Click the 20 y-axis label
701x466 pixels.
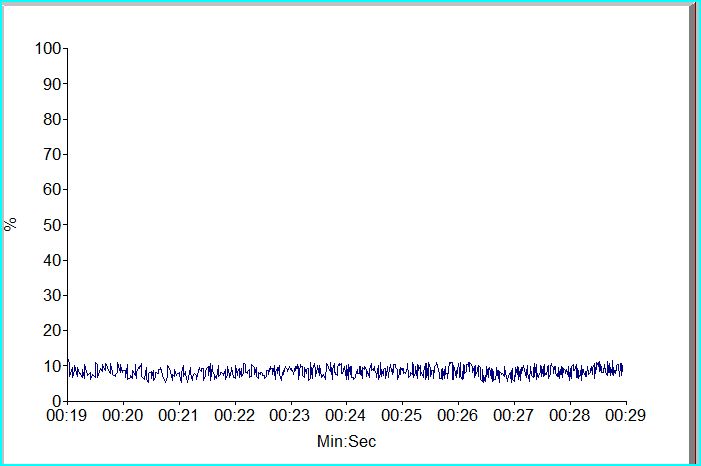[x=52, y=331]
